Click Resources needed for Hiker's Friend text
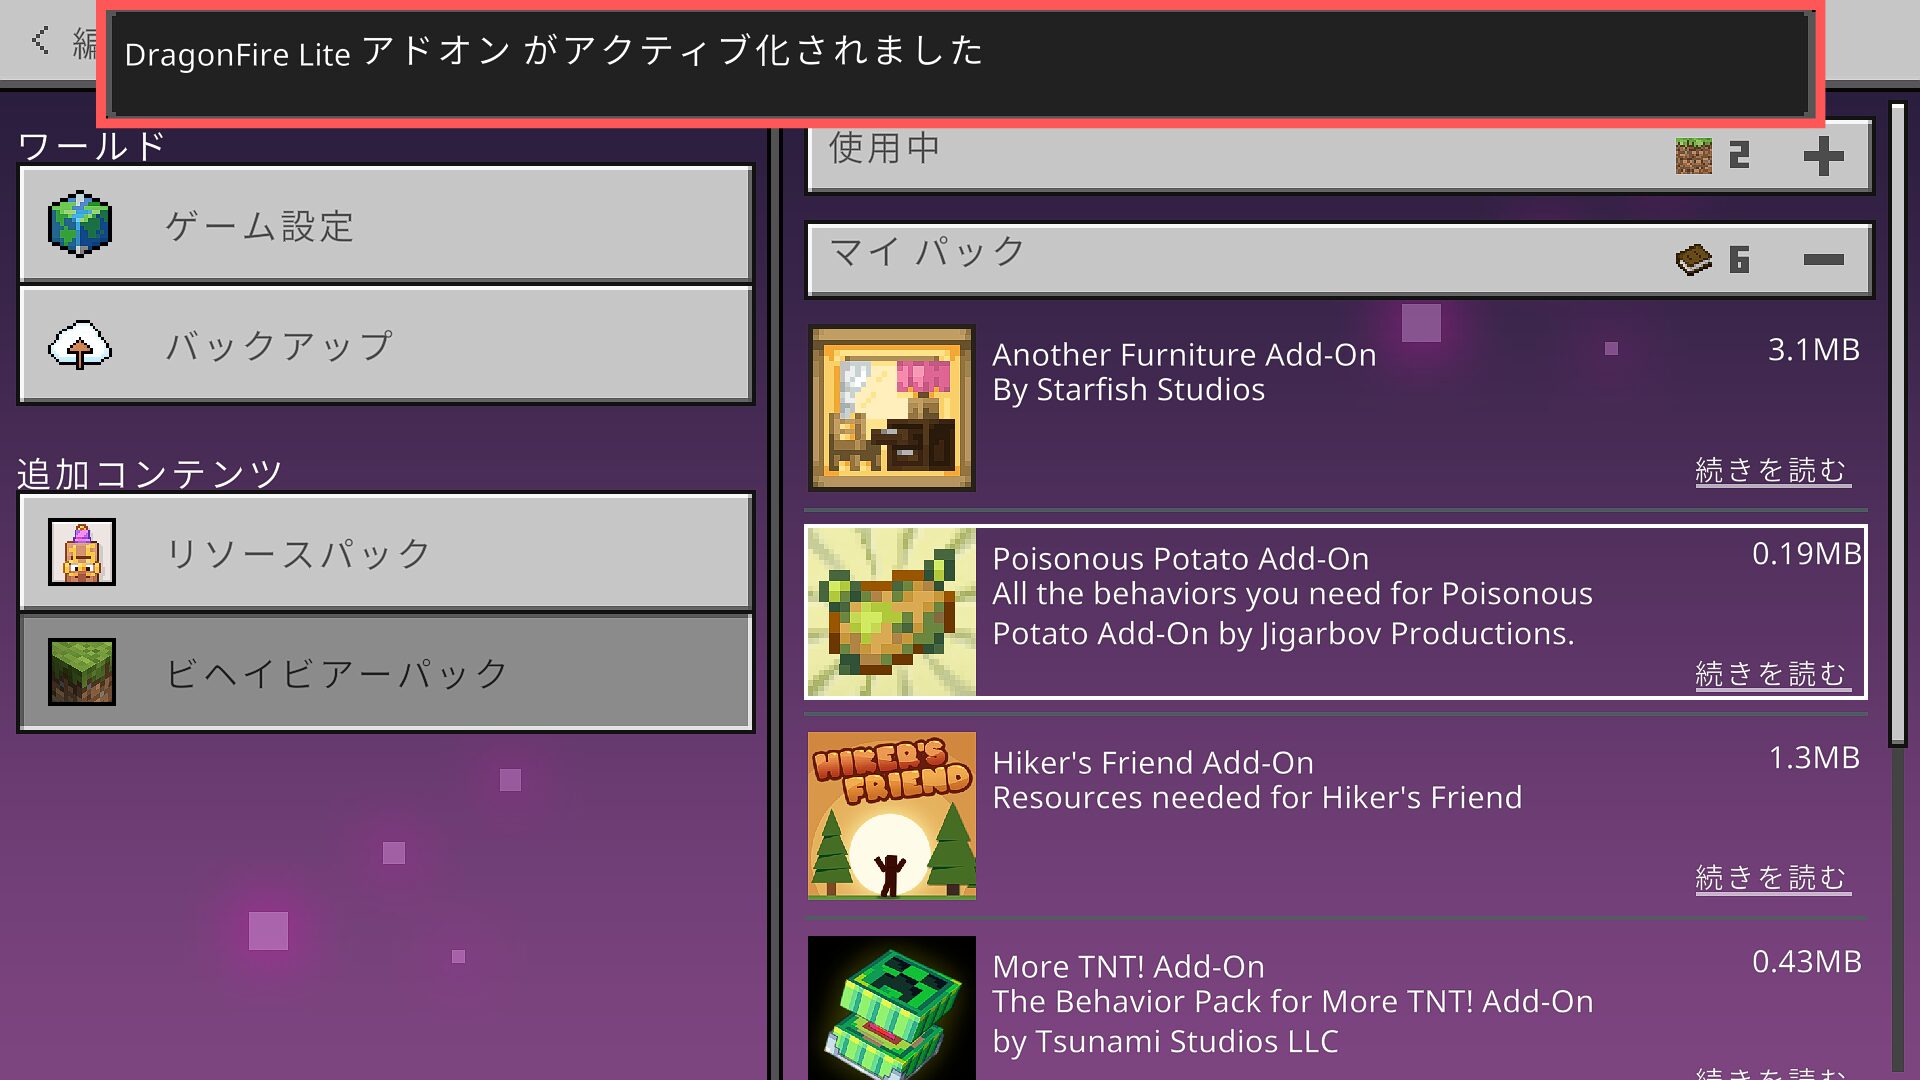This screenshot has height=1080, width=1920. [1257, 798]
